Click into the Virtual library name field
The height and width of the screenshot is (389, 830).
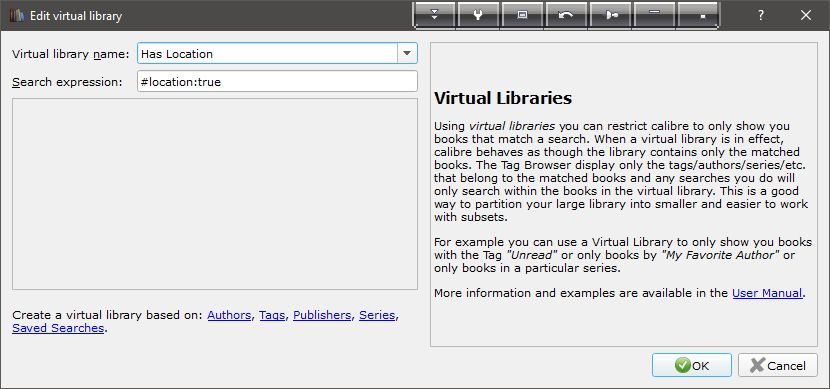pos(267,53)
